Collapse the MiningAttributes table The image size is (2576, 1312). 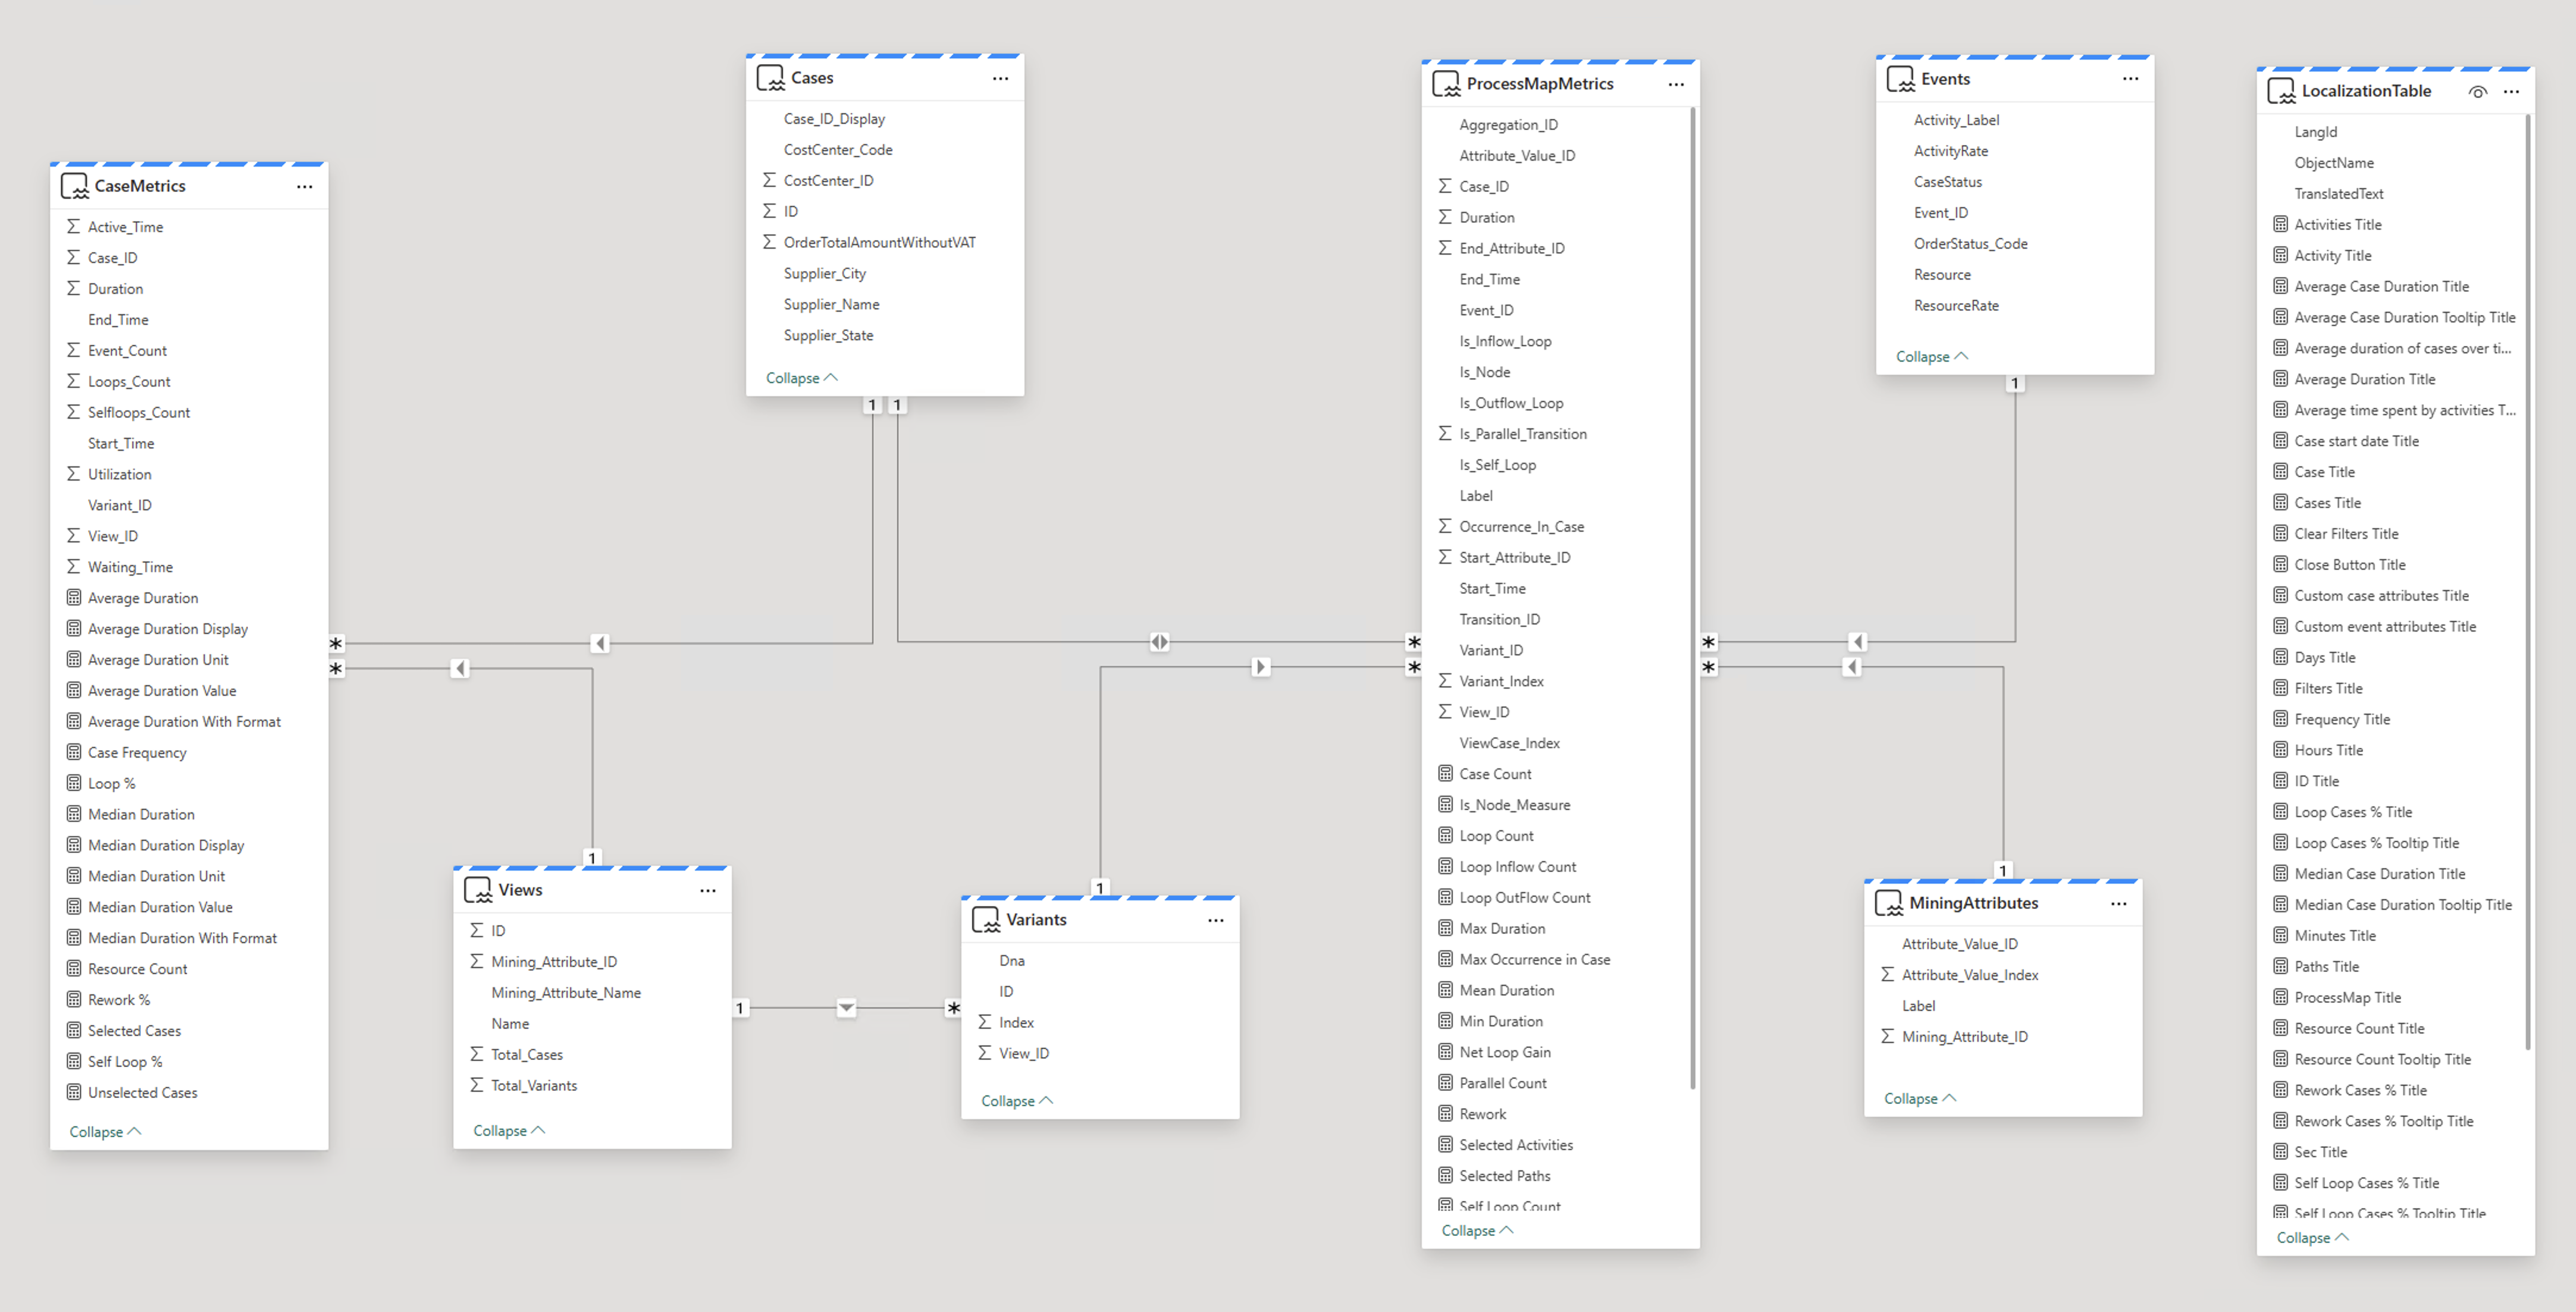click(1920, 1099)
